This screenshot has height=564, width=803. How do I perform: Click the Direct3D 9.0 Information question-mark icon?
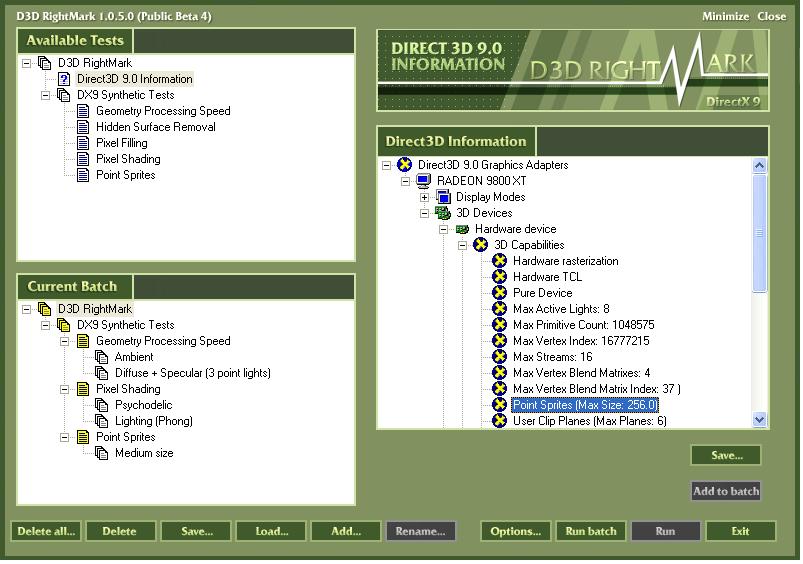tap(64, 79)
